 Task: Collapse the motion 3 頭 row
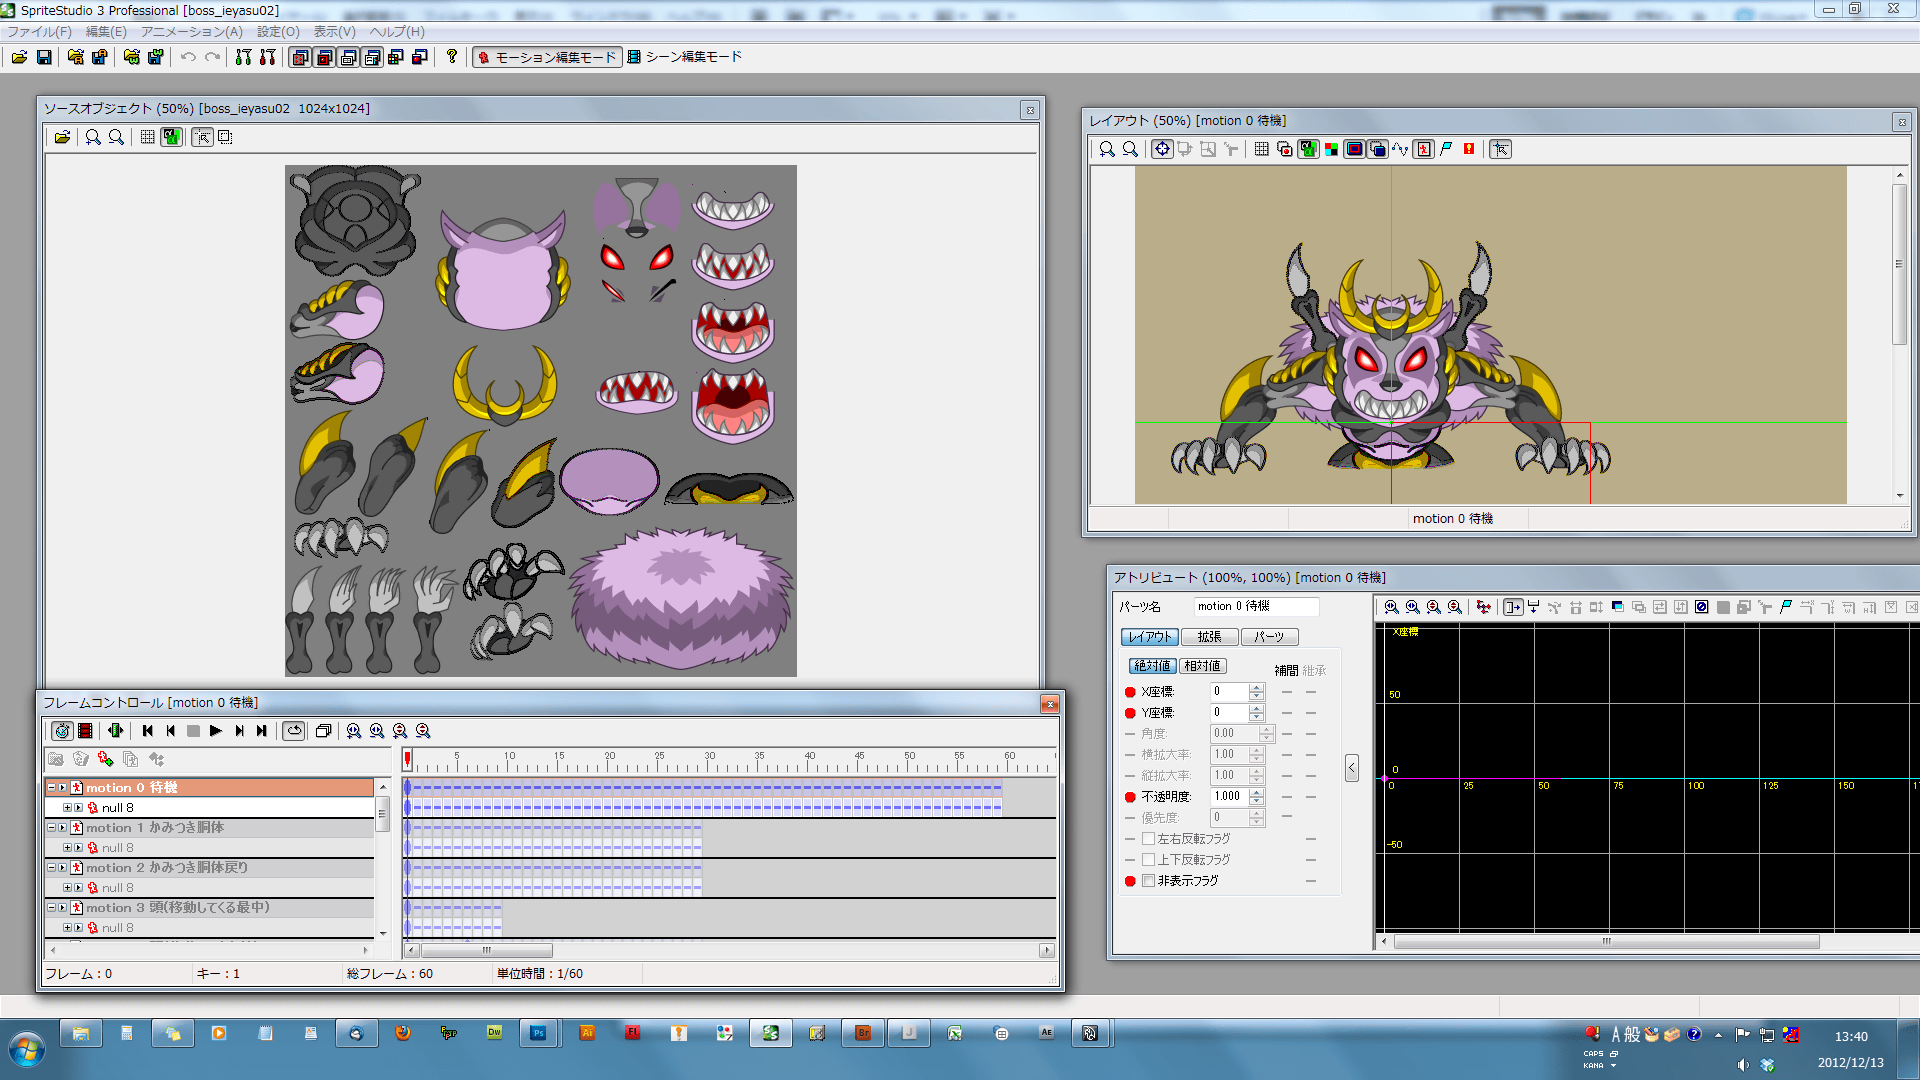coord(51,908)
